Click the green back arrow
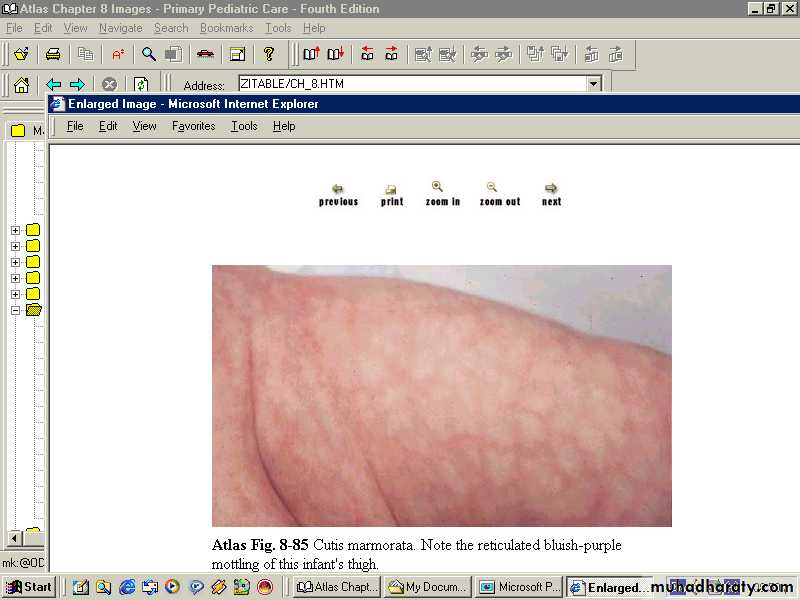 click(54, 85)
